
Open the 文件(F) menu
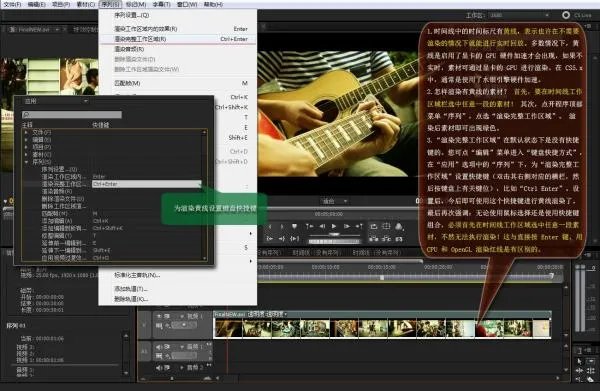tap(12, 4)
